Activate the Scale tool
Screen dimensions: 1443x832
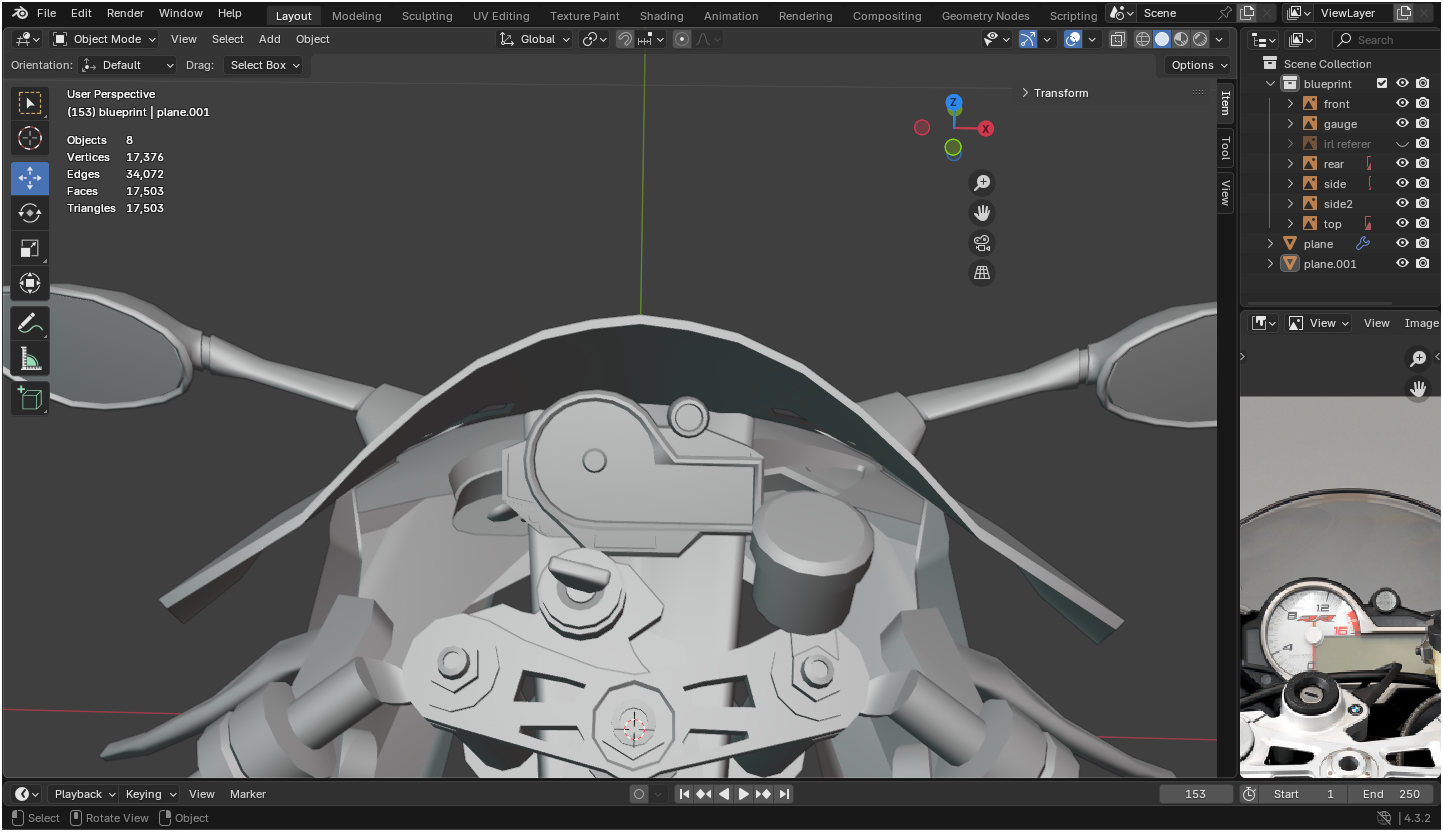tap(30, 248)
